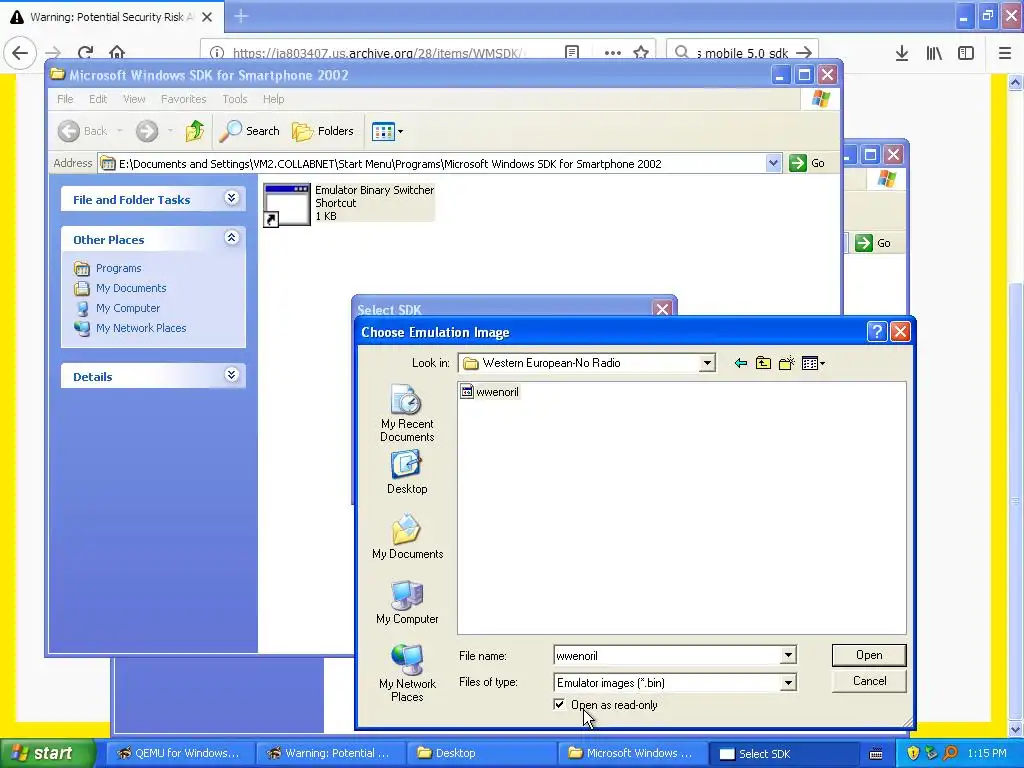Open My Network Places in places bar
Image resolution: width=1024 pixels, height=768 pixels.
407,673
